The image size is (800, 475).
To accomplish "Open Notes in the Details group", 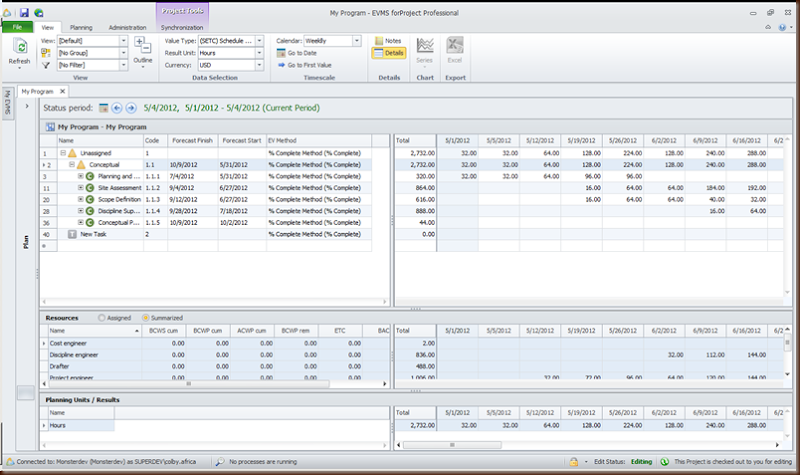I will click(x=386, y=41).
